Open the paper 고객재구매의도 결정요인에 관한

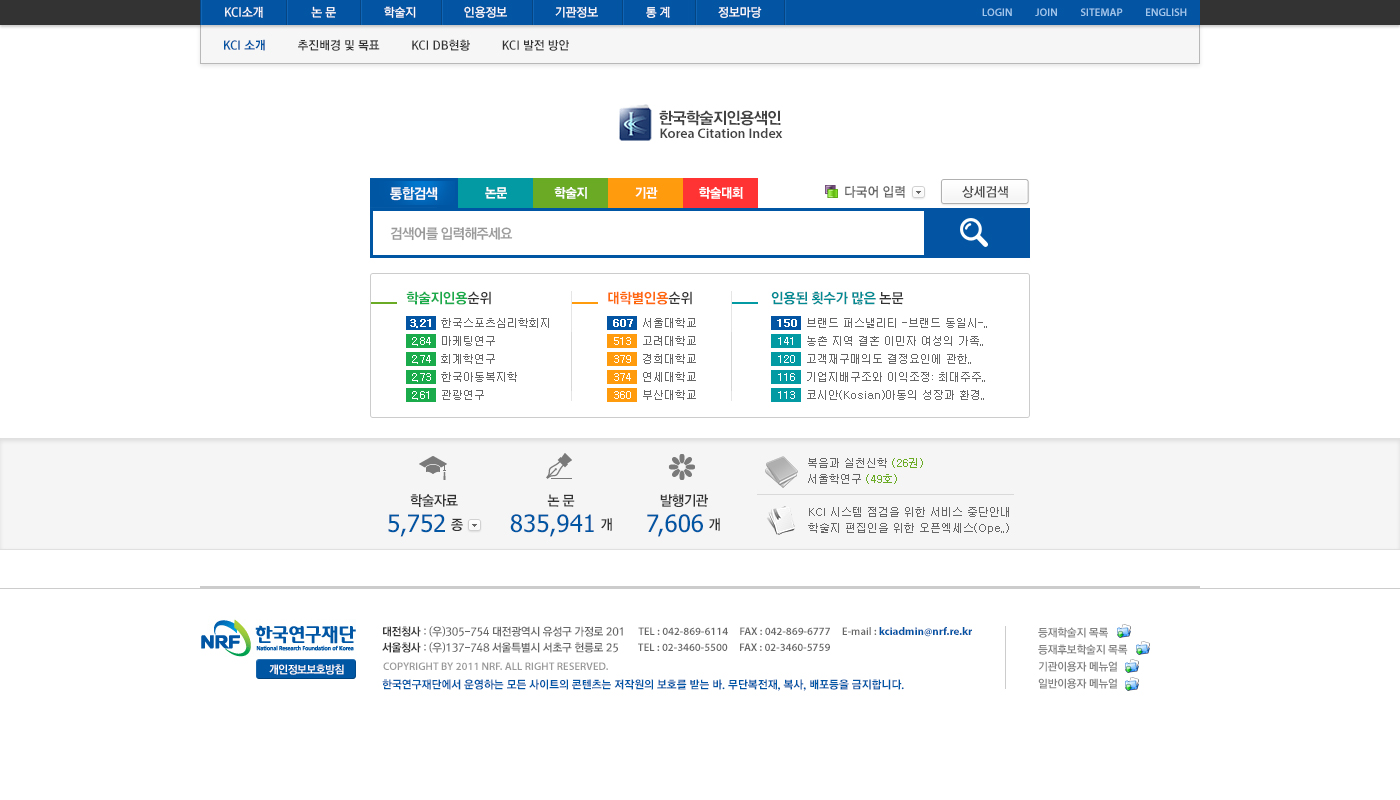889,359
